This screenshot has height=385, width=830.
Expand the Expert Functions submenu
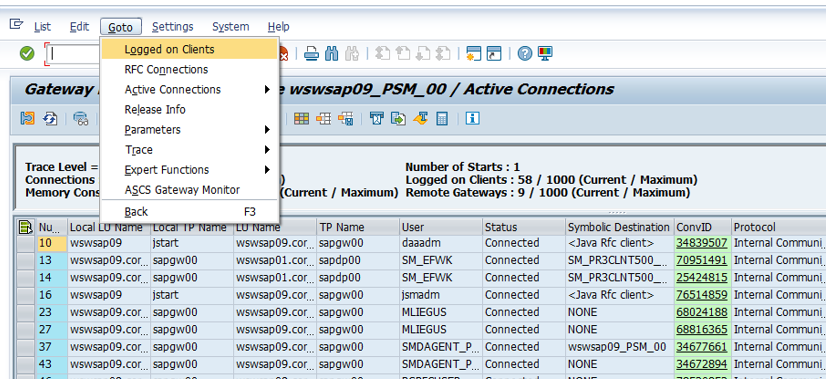[190, 170]
